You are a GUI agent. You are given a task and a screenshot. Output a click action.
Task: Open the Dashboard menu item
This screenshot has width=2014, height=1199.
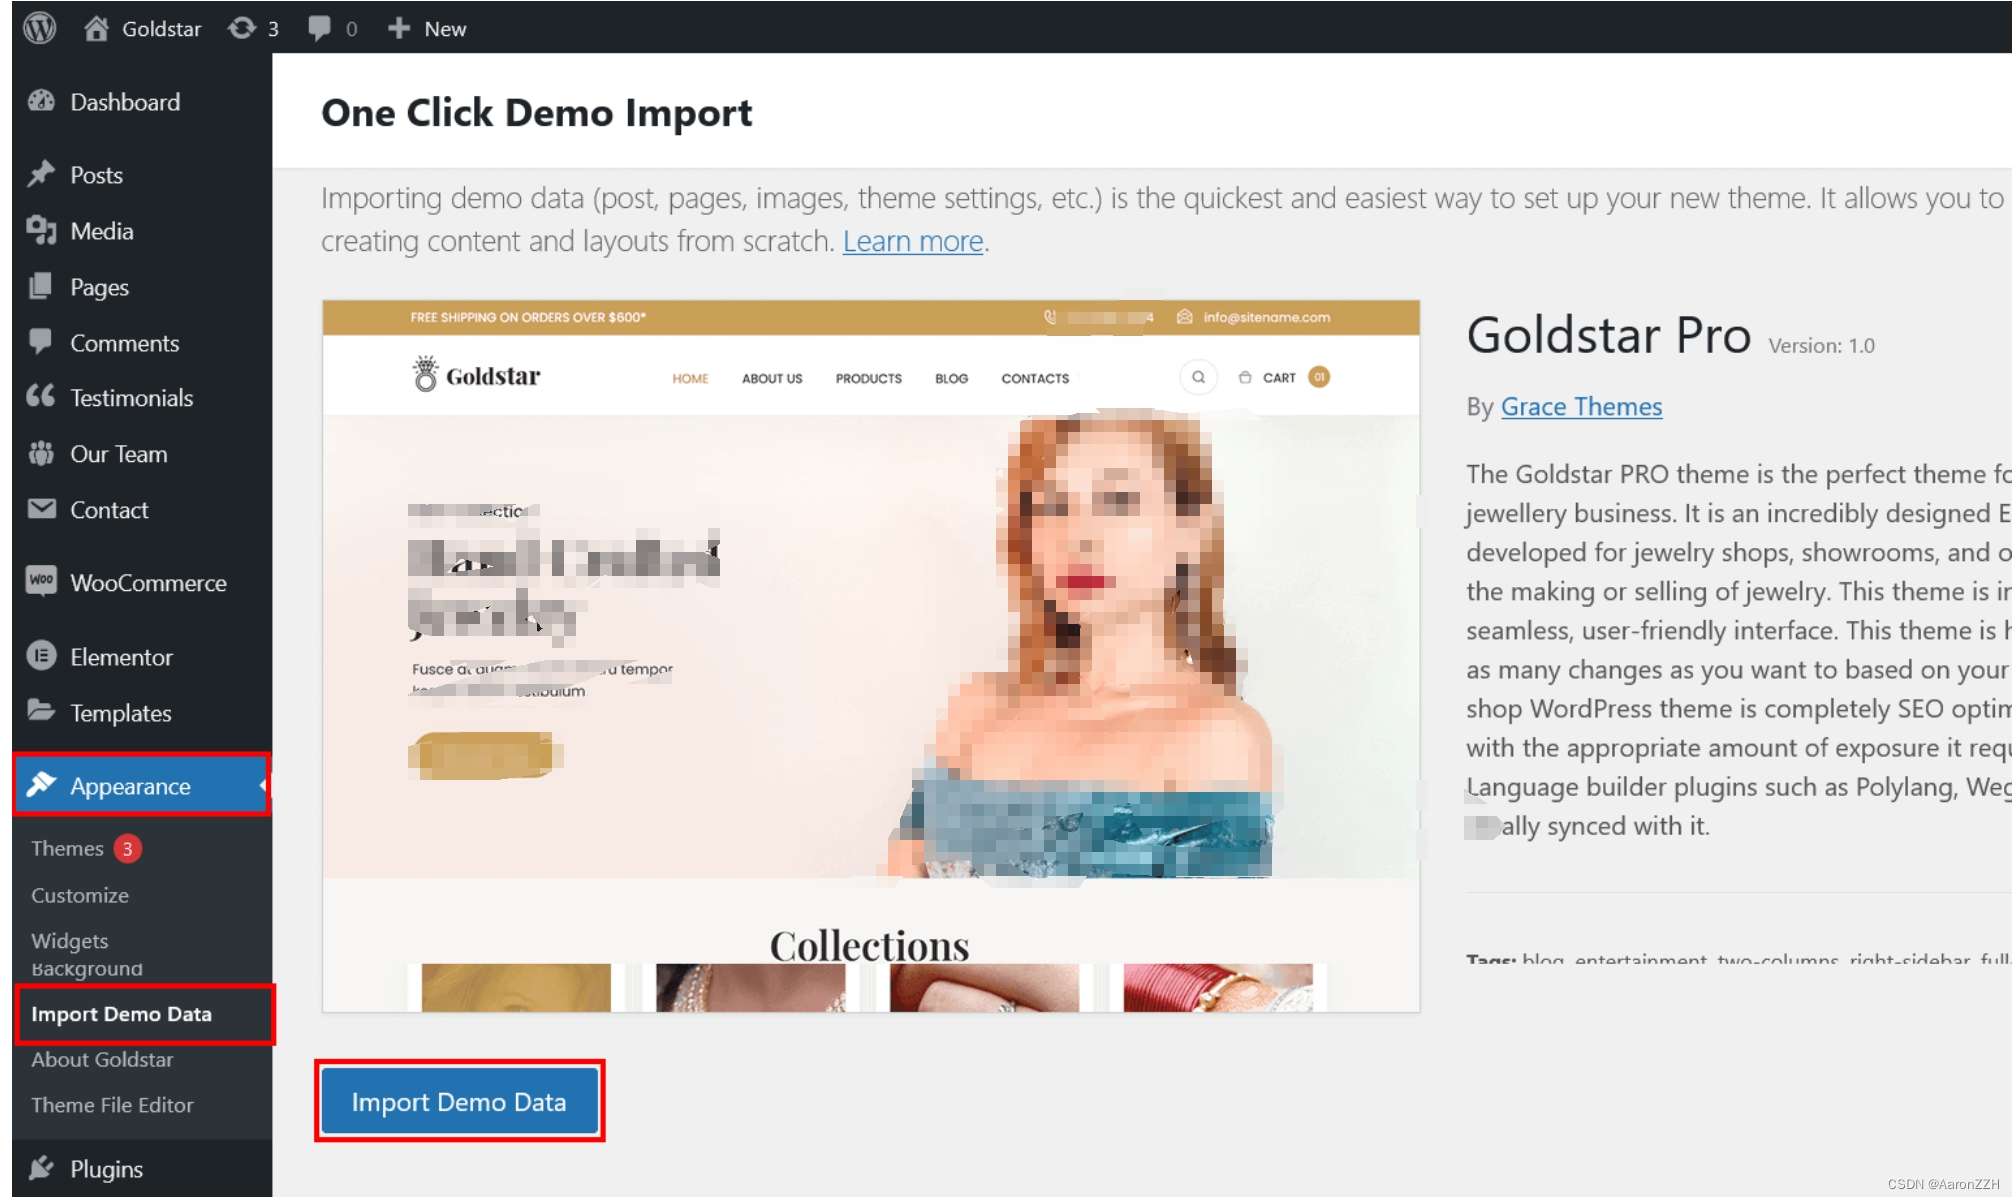coord(125,102)
